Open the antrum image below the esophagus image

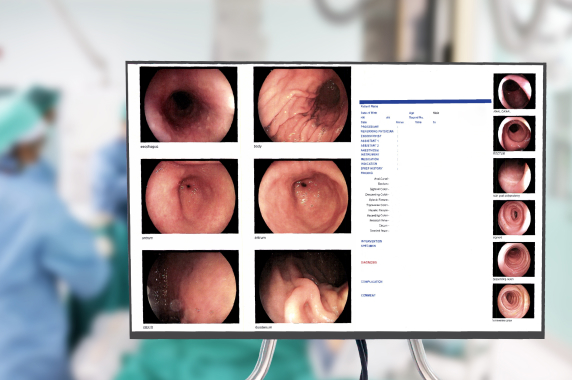pos(189,196)
